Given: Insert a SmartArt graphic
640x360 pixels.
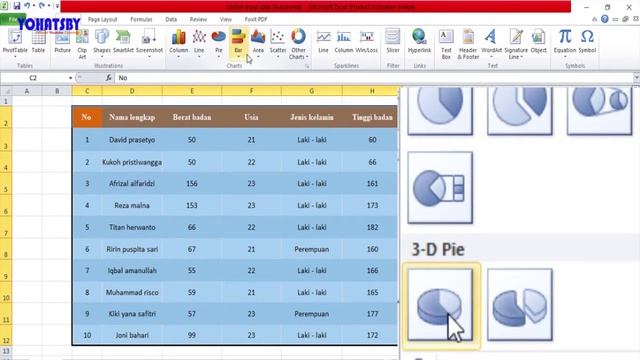Looking at the screenshot, I should click(x=123, y=42).
